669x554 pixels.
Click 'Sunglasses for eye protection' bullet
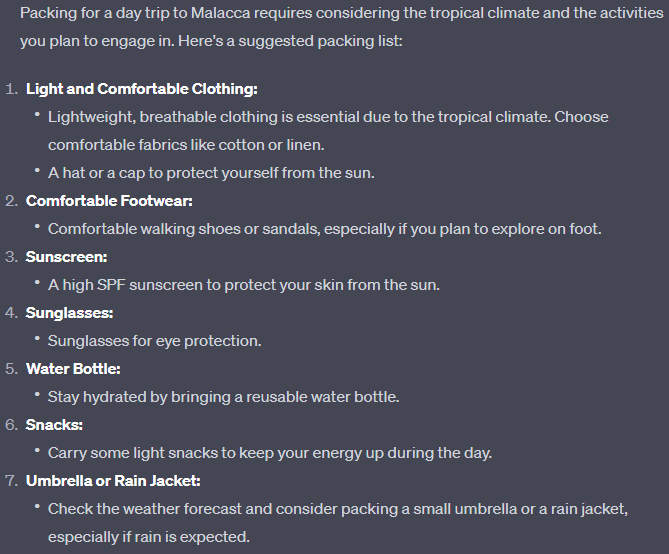click(x=154, y=341)
